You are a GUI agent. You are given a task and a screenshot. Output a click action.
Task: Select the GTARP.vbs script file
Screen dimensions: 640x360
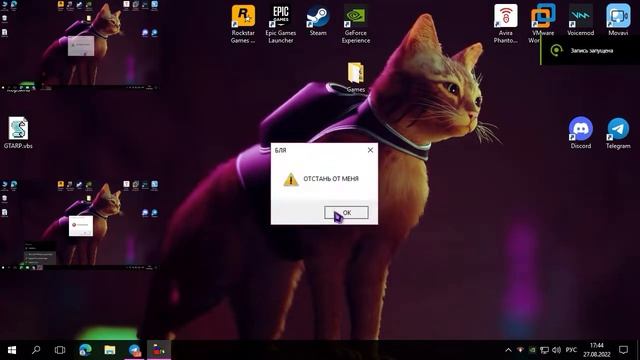[18, 133]
